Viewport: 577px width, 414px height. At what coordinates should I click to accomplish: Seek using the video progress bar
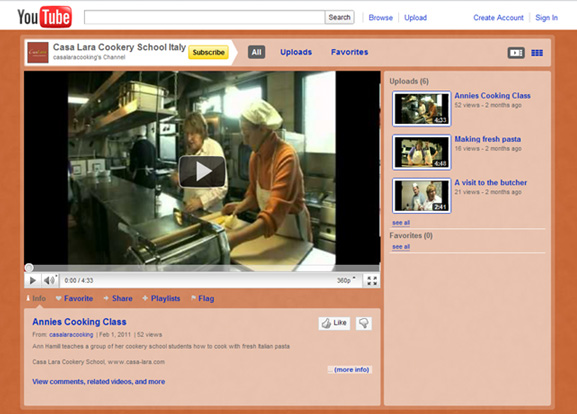pyautogui.click(x=202, y=268)
